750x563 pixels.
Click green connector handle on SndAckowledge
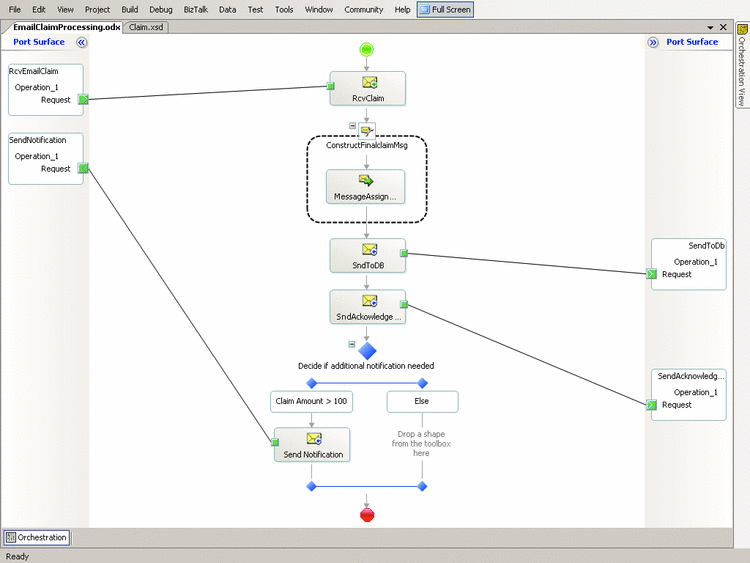coord(404,304)
